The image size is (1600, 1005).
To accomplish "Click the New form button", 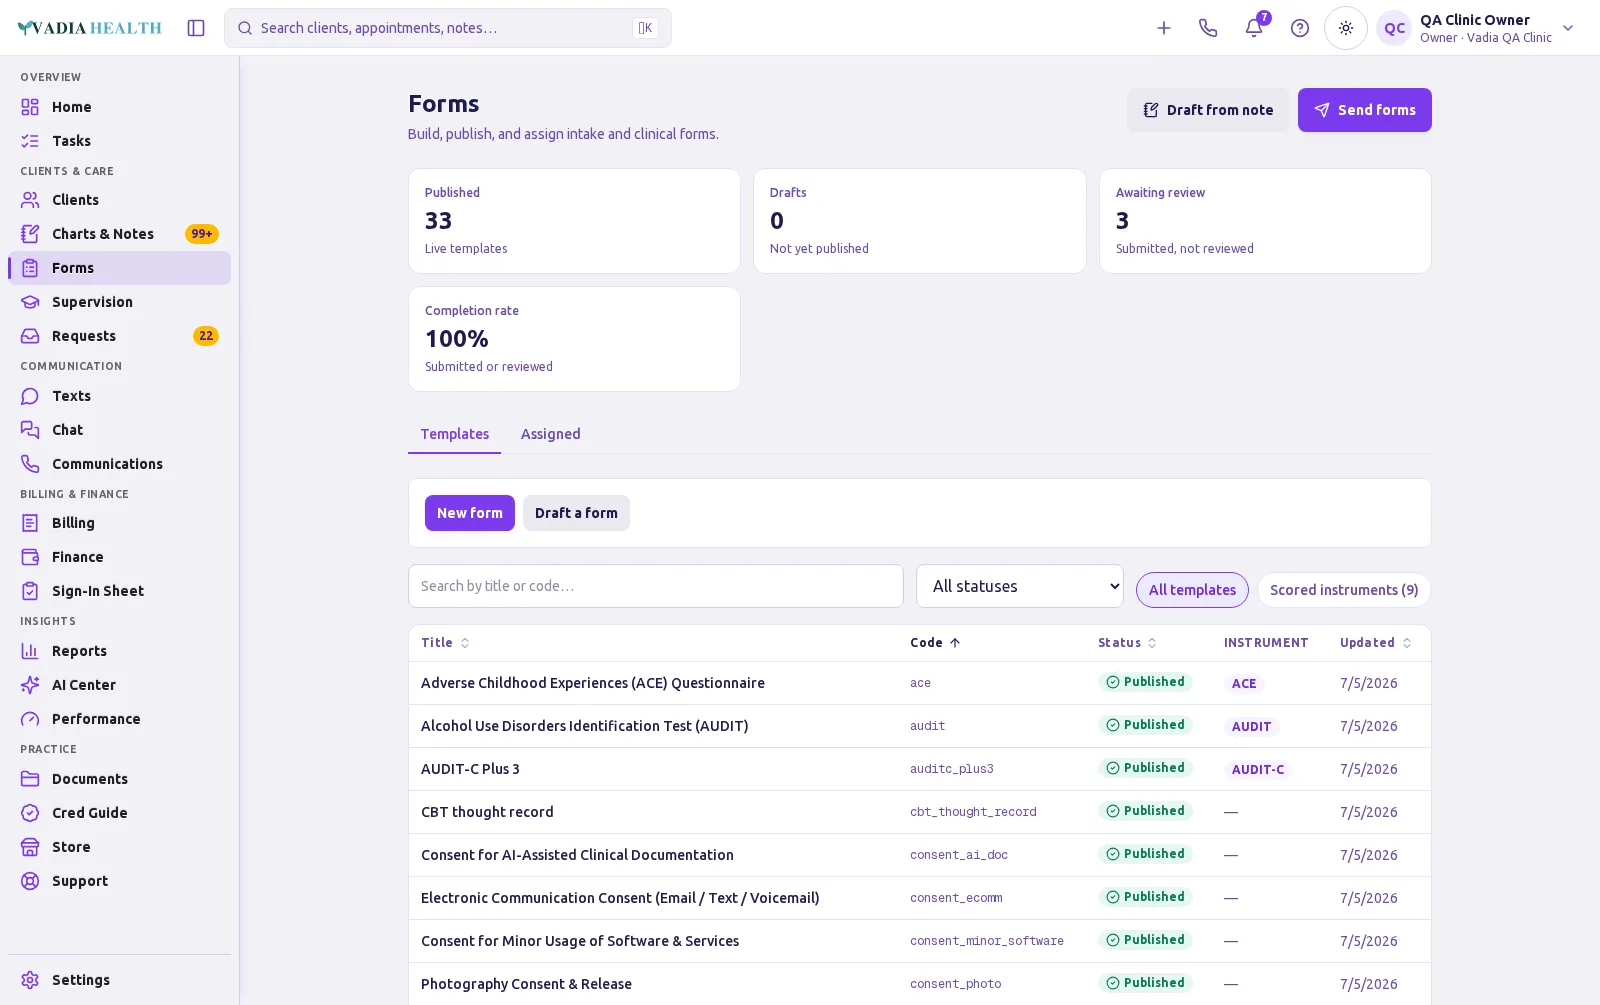I will [x=470, y=513].
